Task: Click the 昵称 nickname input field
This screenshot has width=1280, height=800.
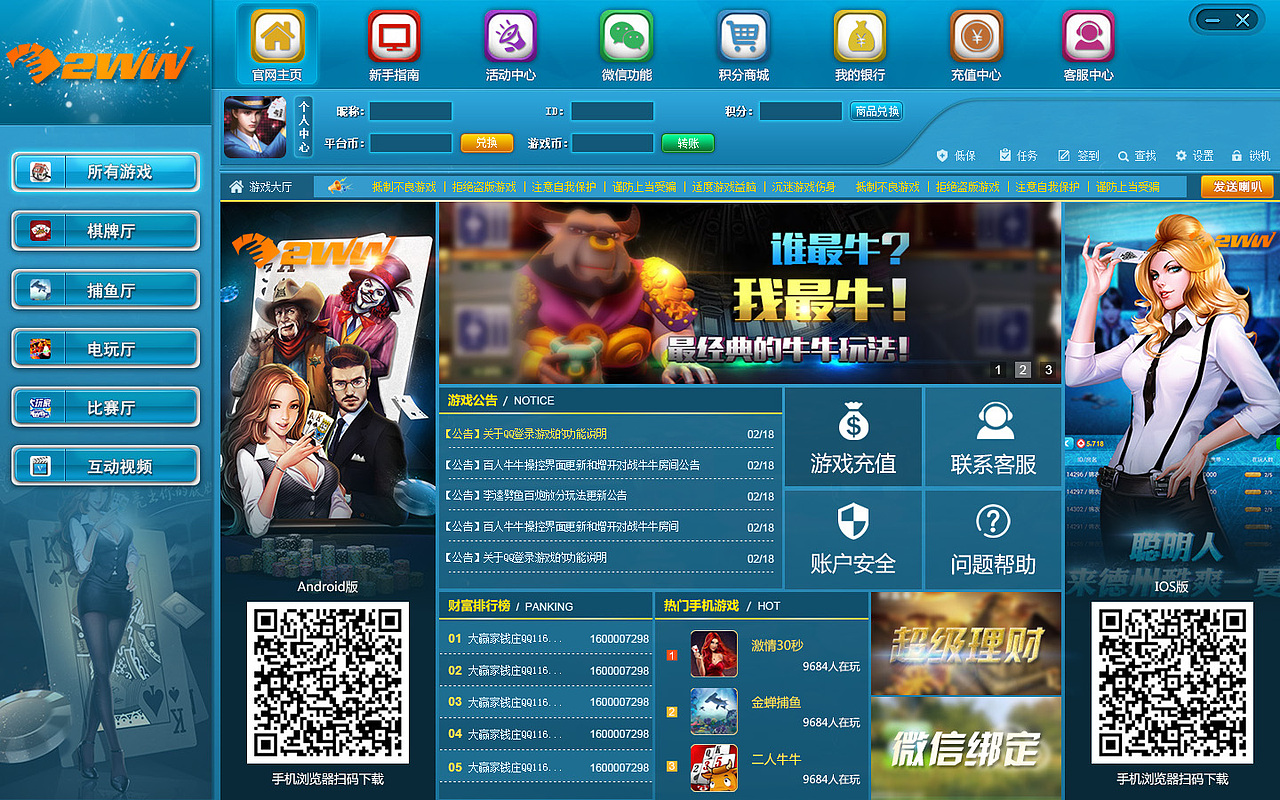Action: tap(410, 111)
